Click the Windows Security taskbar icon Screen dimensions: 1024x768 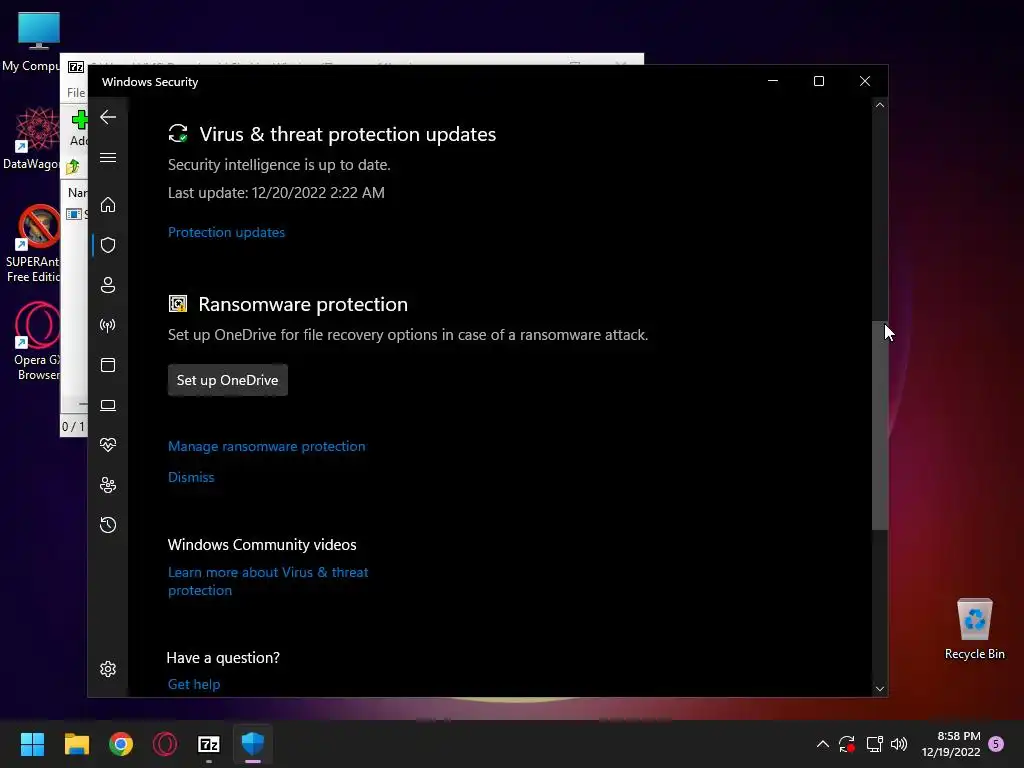(253, 744)
